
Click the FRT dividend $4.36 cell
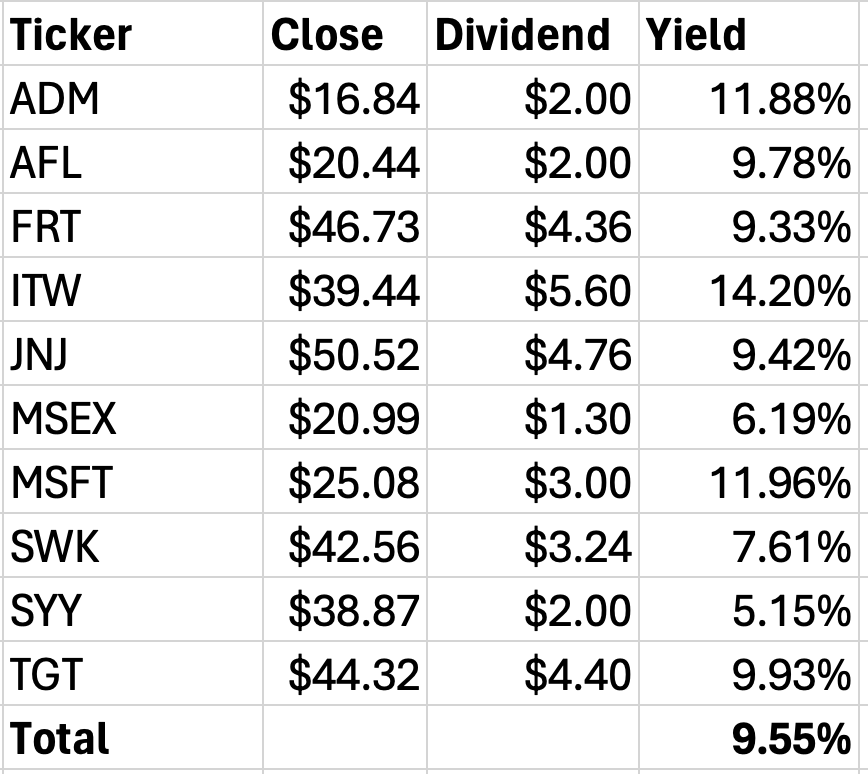(533, 225)
